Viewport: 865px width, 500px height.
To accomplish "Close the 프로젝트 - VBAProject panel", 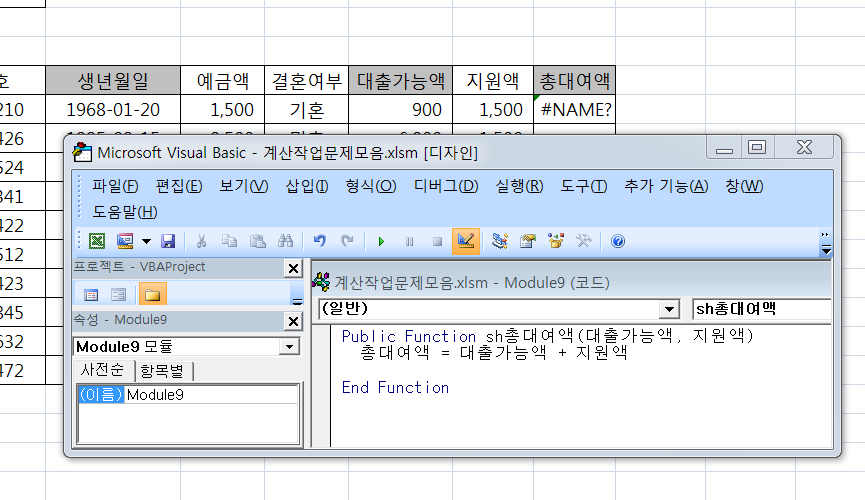I will [x=293, y=269].
